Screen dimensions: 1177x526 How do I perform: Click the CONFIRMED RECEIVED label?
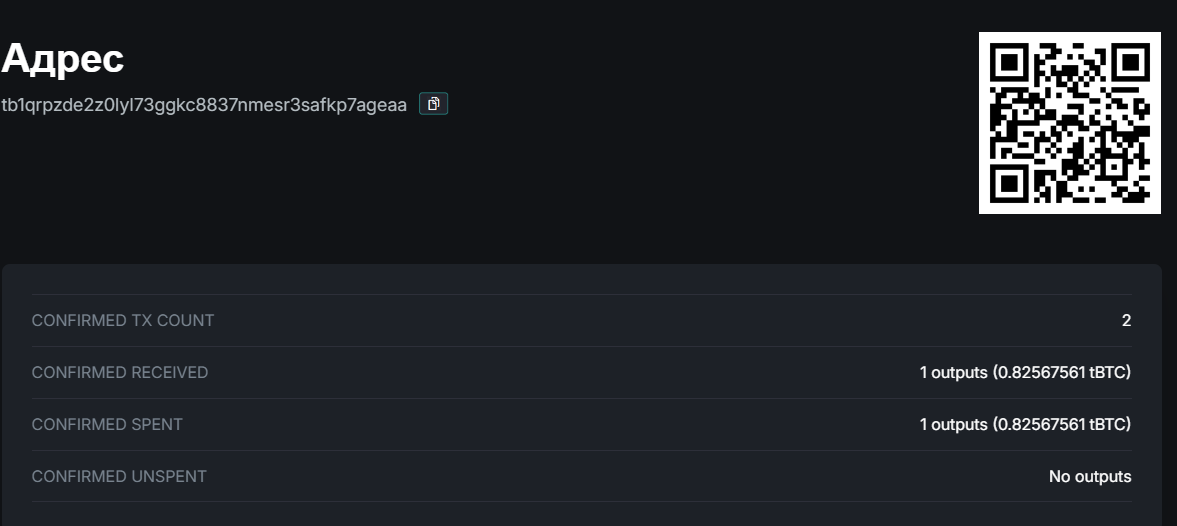[119, 372]
